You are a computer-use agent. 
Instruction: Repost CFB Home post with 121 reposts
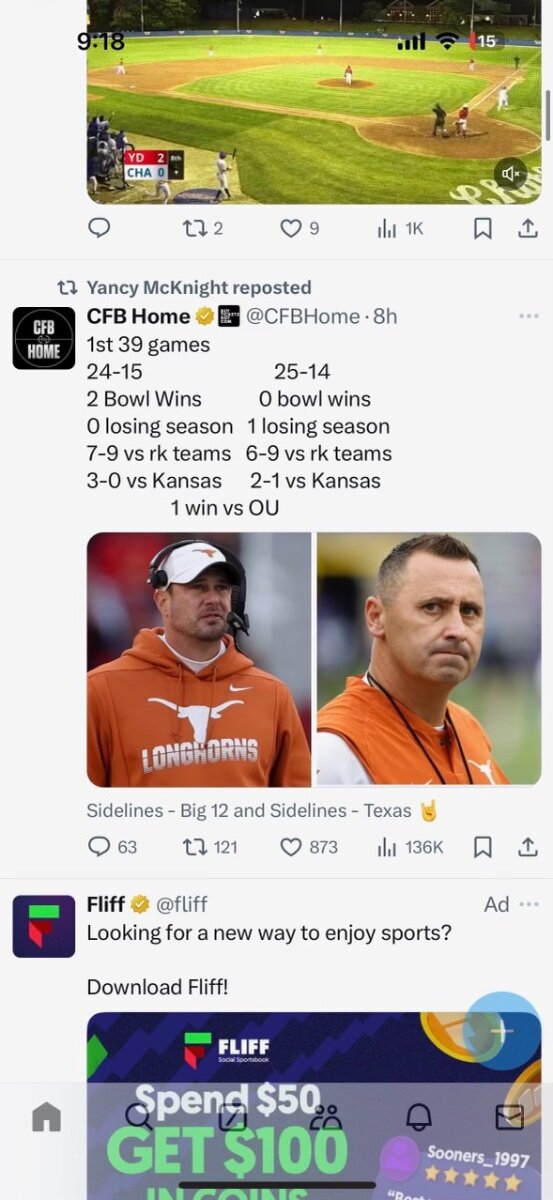click(x=210, y=847)
